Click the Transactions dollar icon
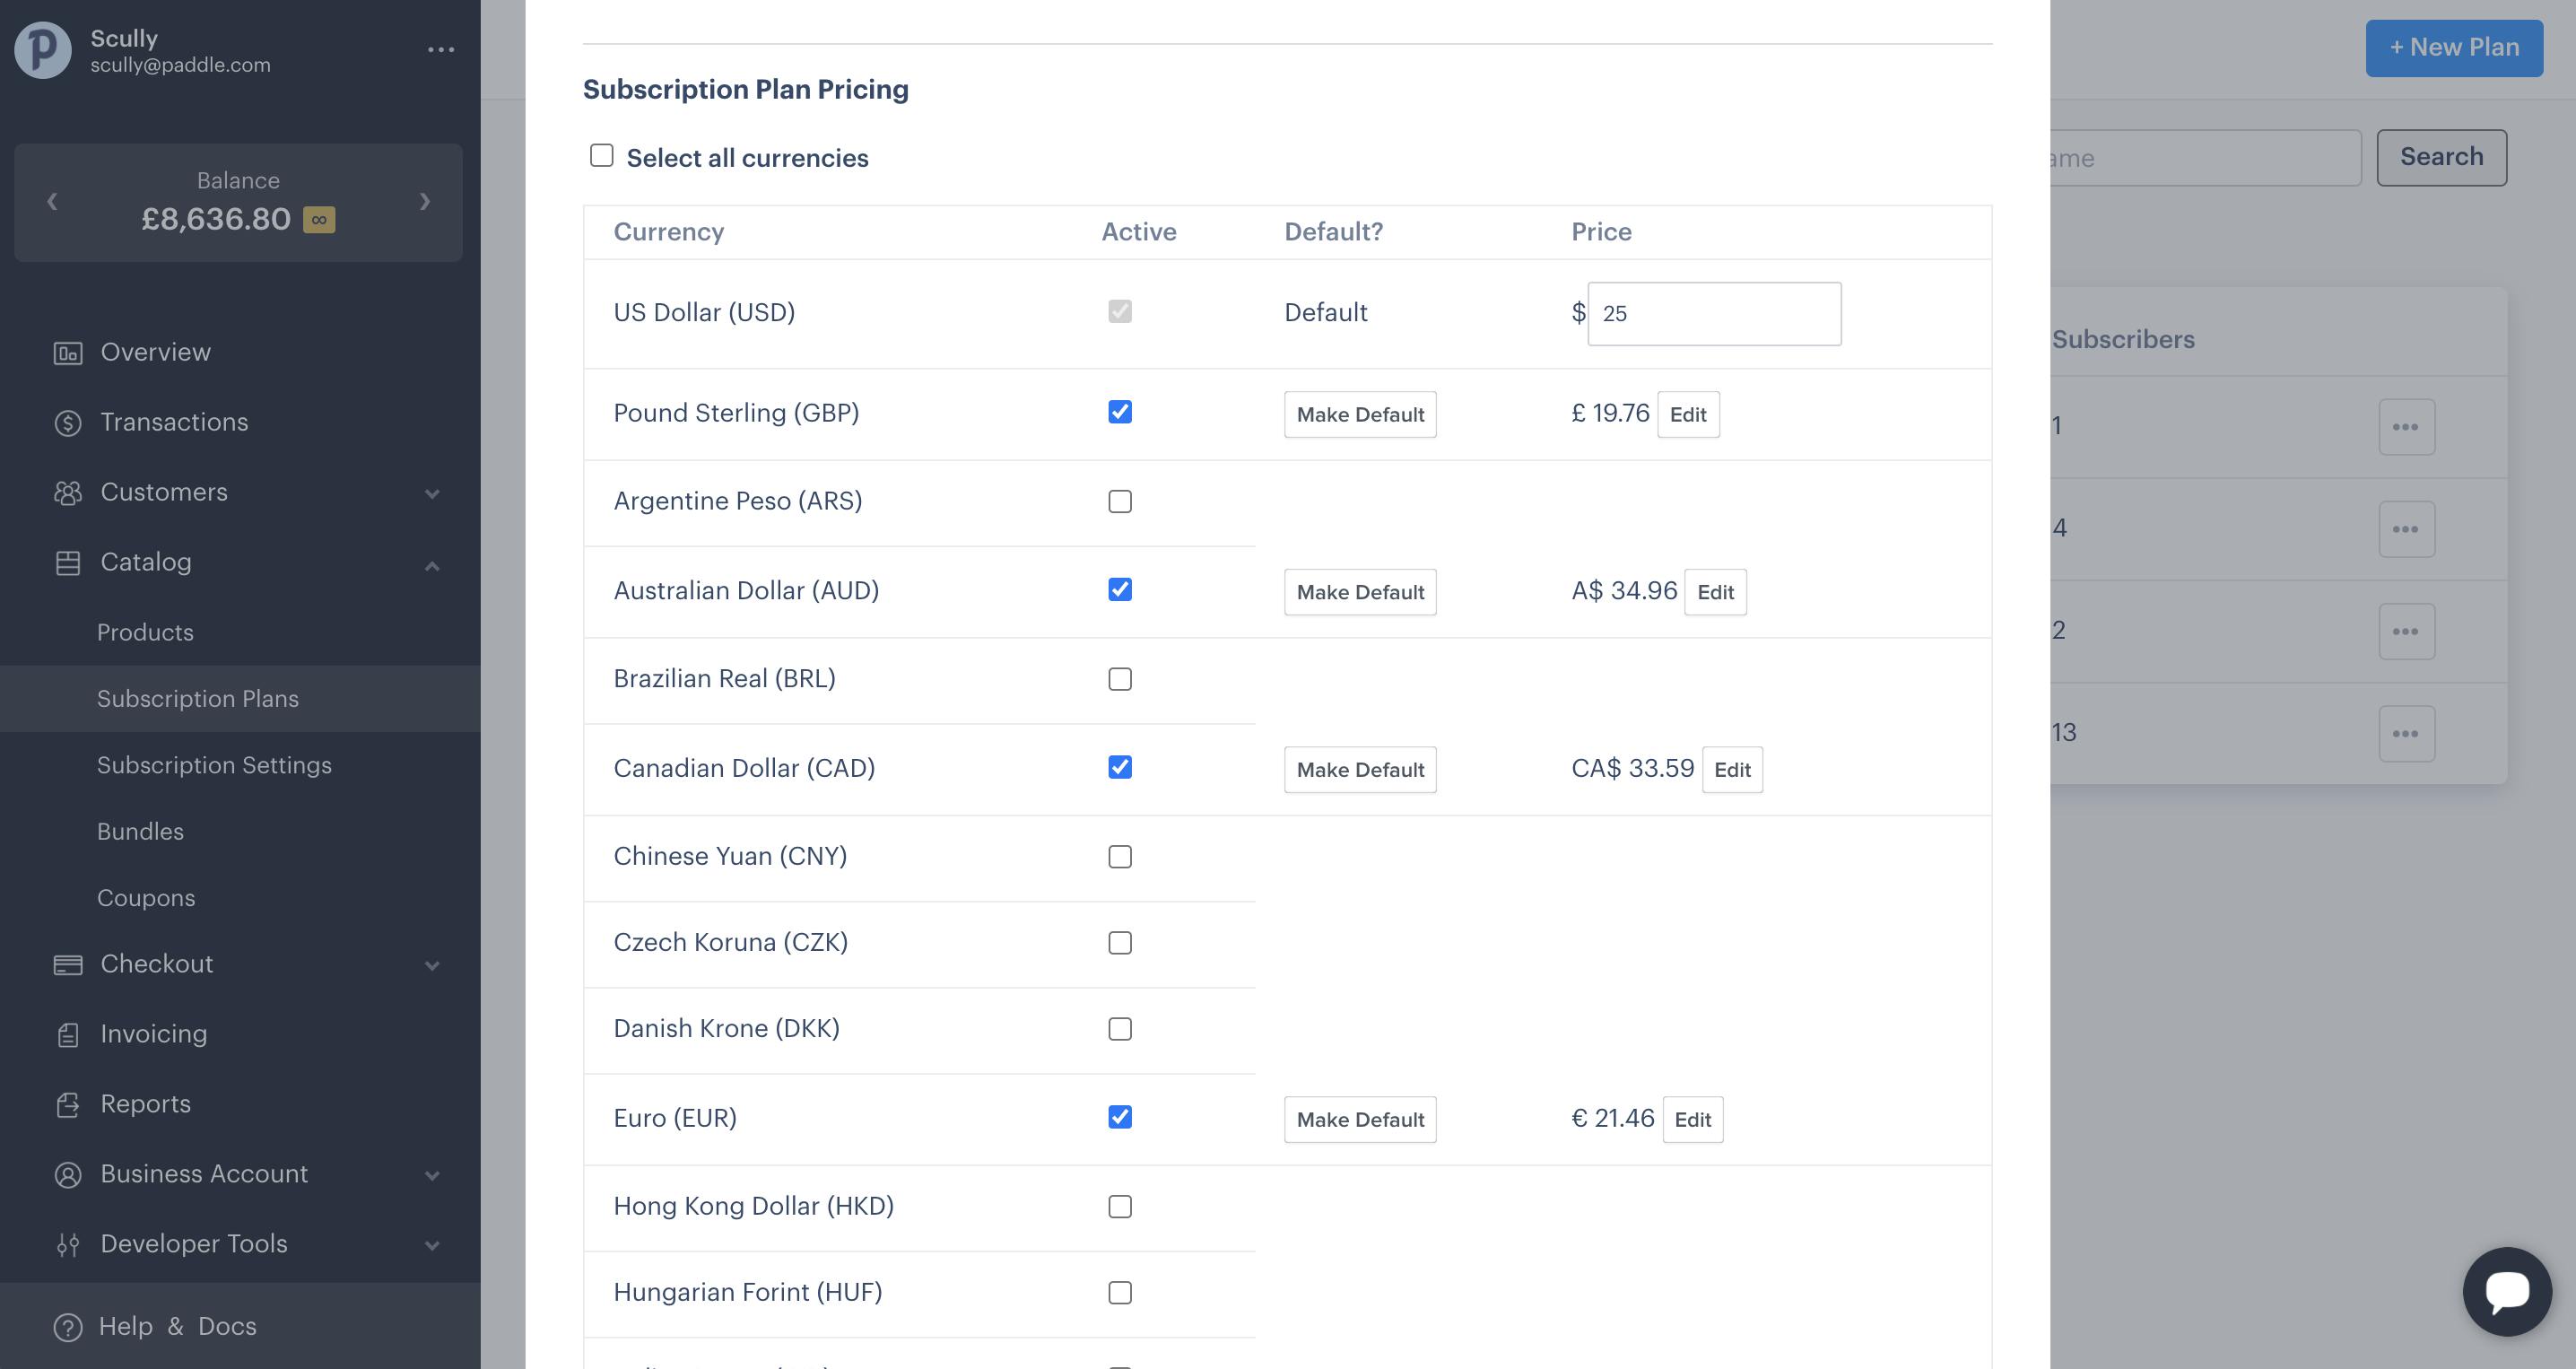 (x=67, y=421)
